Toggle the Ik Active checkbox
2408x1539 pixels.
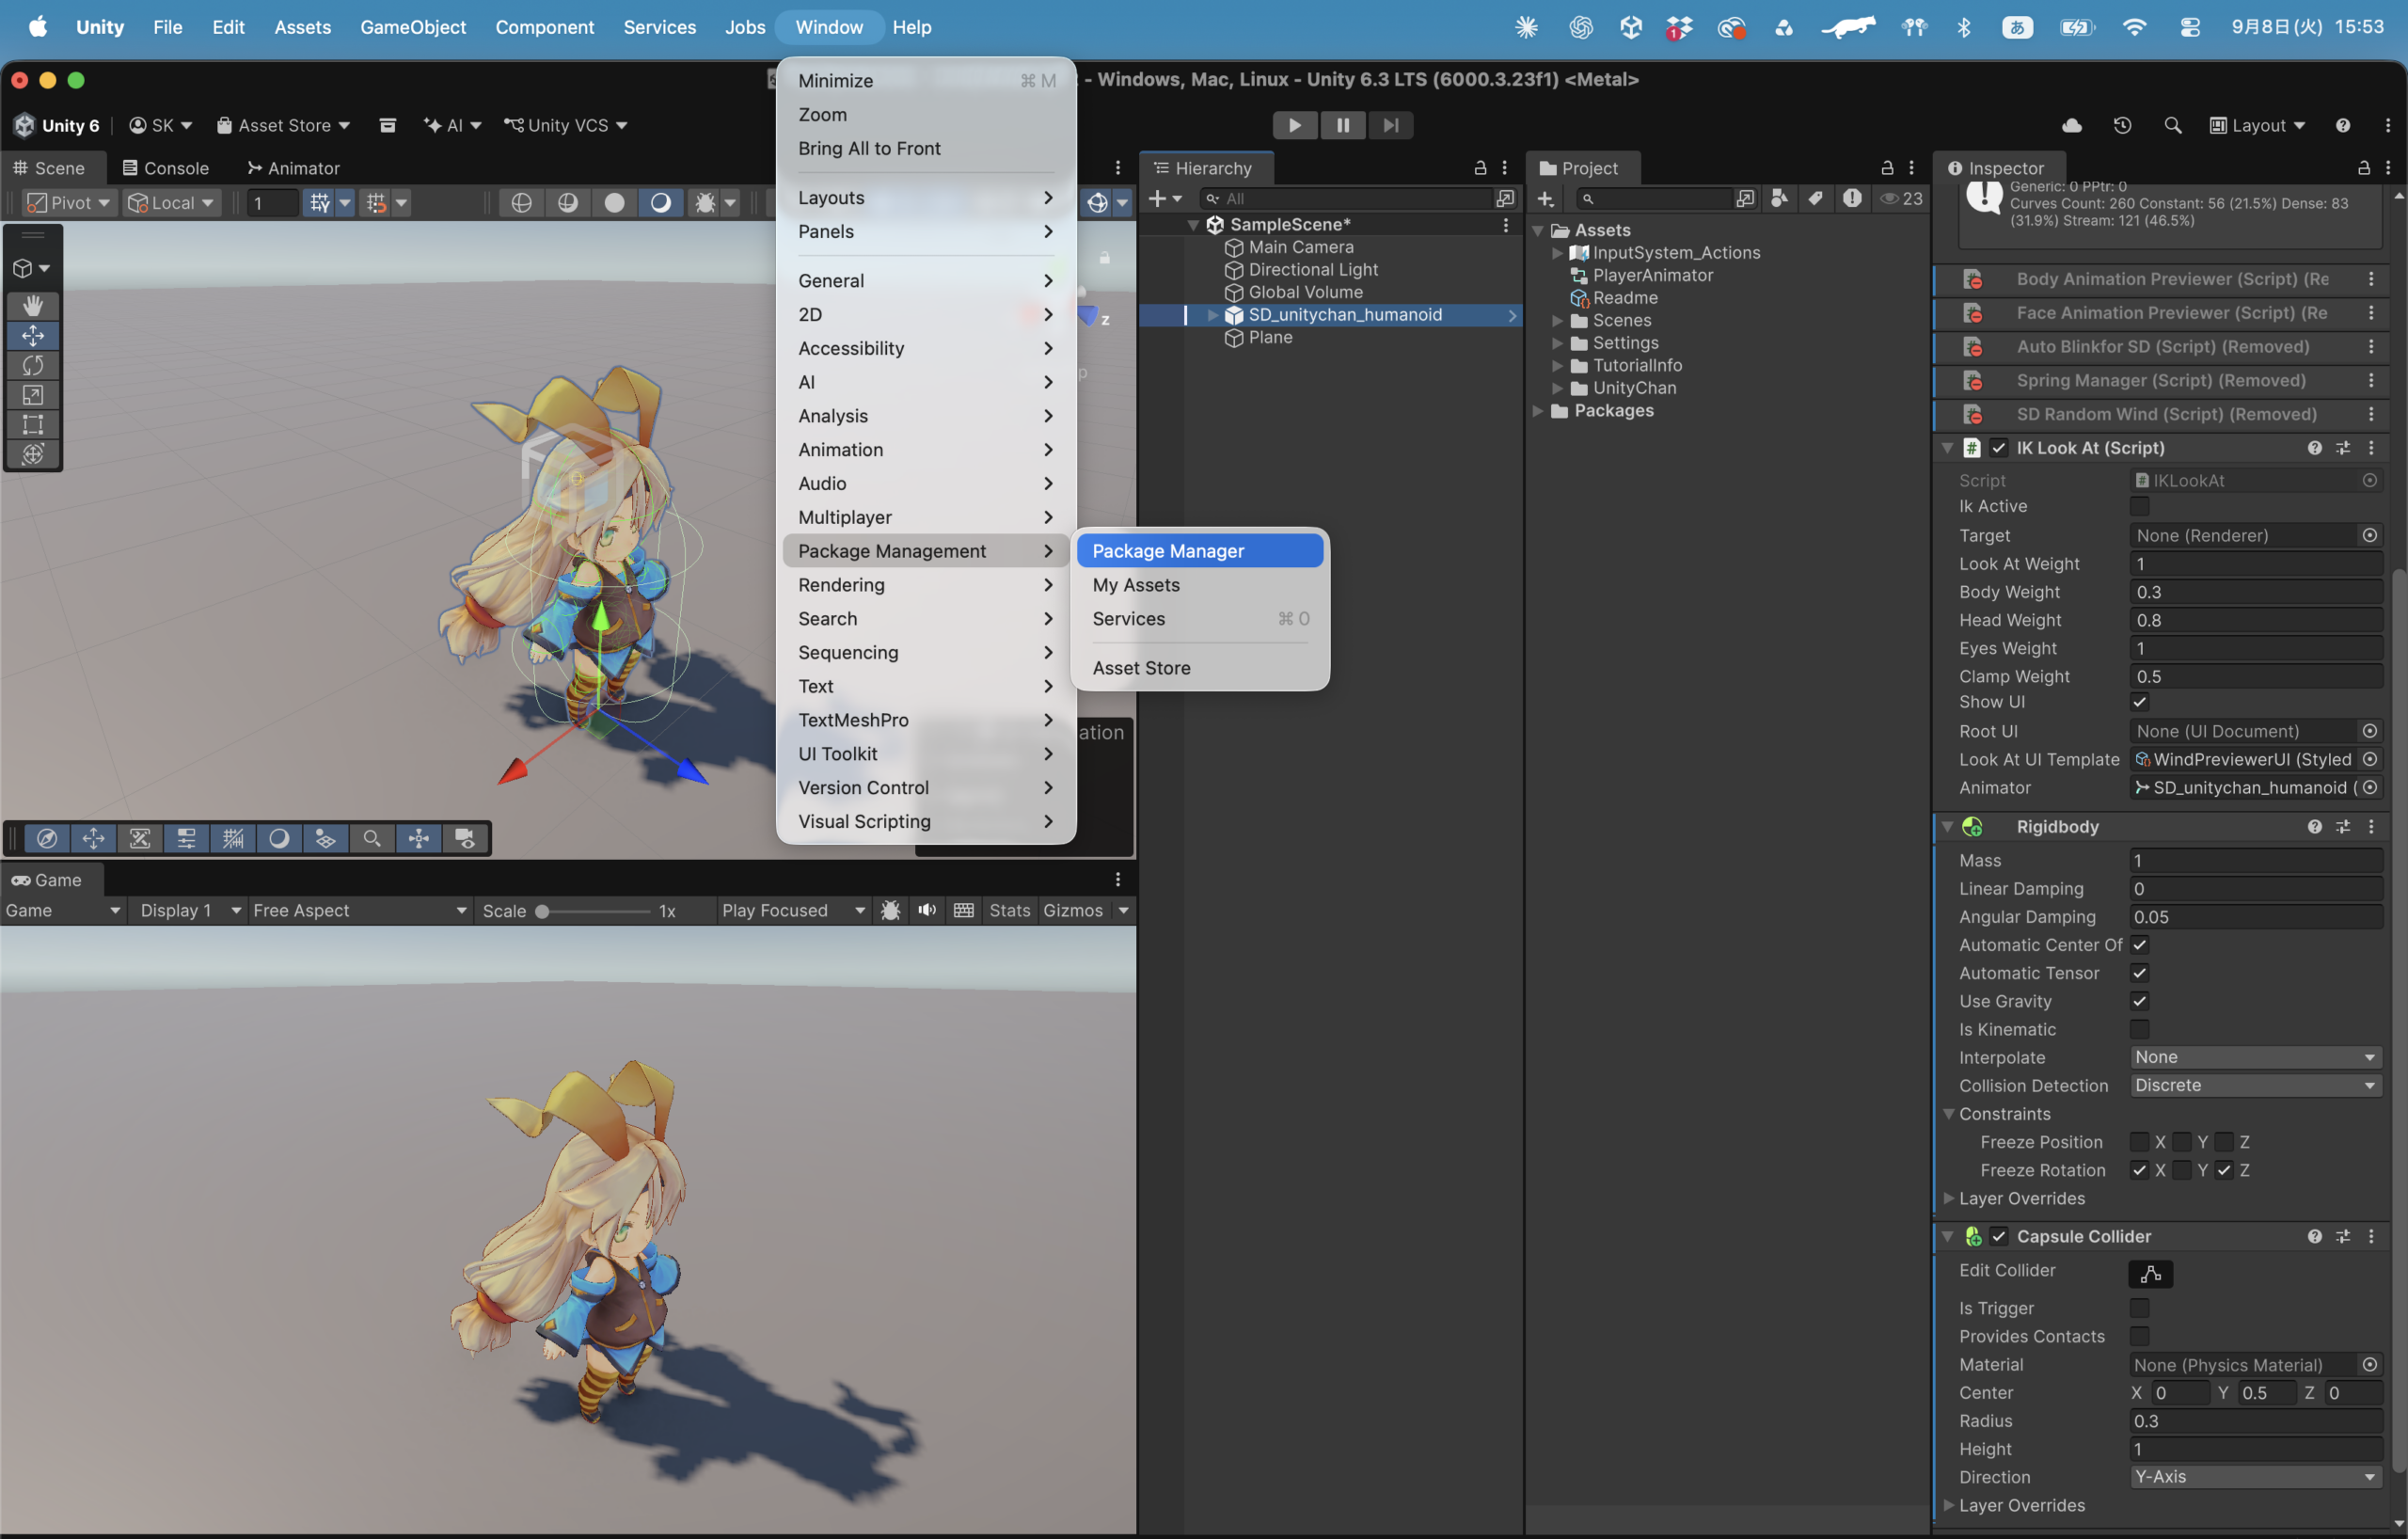coord(2139,507)
